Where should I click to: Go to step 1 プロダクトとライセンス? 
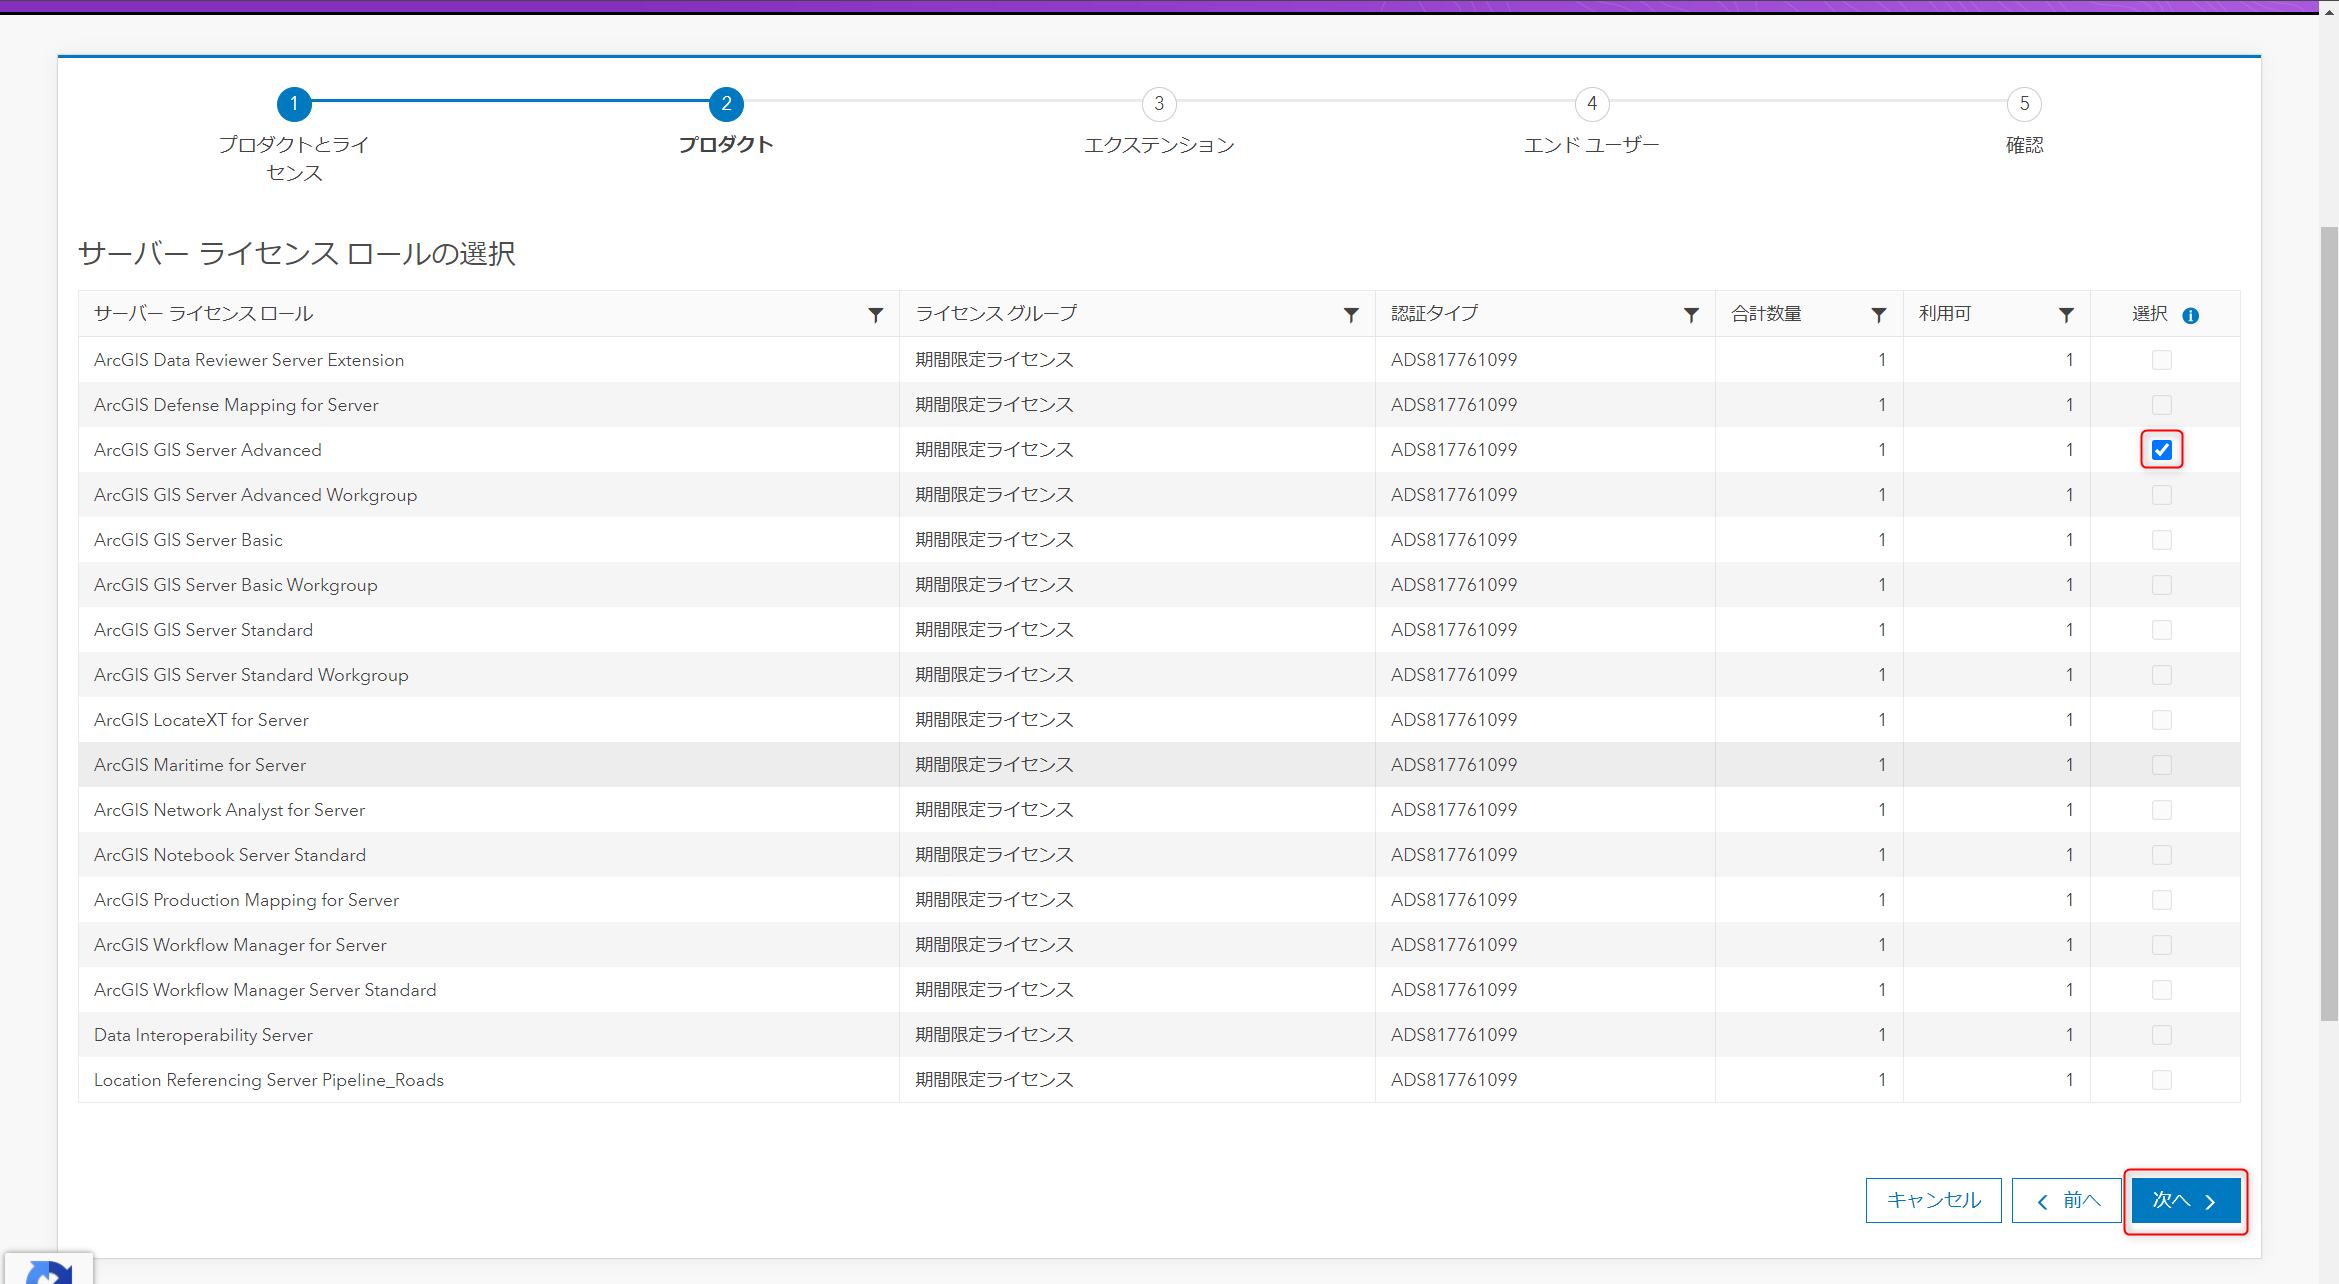[x=294, y=104]
